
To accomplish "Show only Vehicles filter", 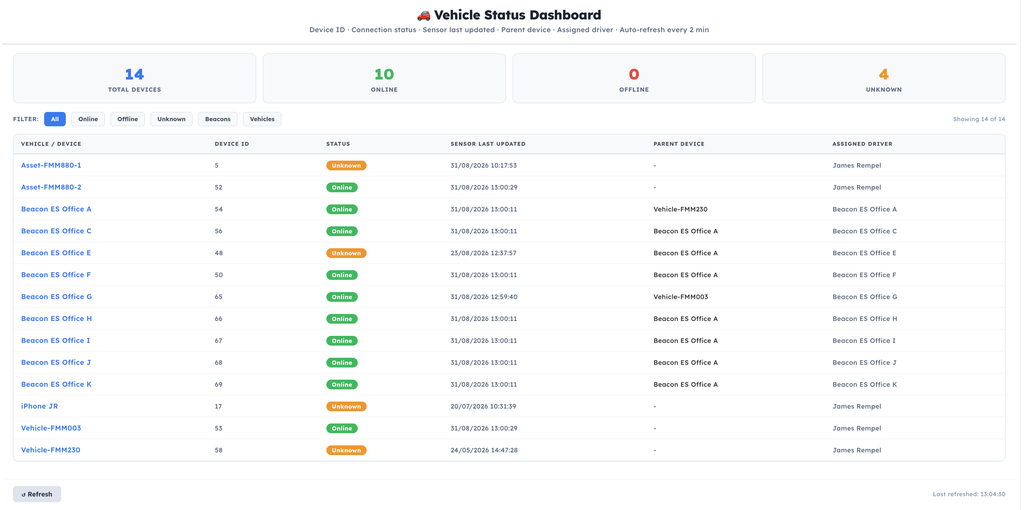I will [x=262, y=119].
